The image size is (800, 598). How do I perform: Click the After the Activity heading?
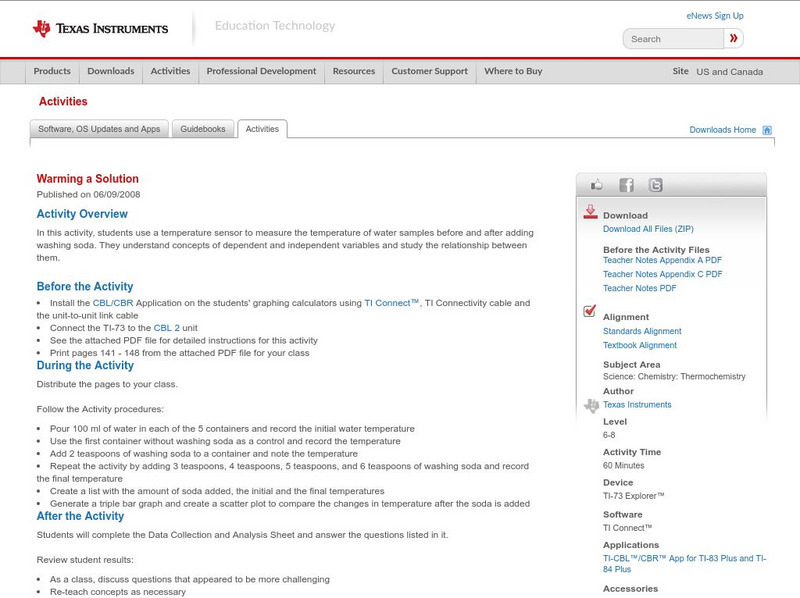(x=80, y=516)
